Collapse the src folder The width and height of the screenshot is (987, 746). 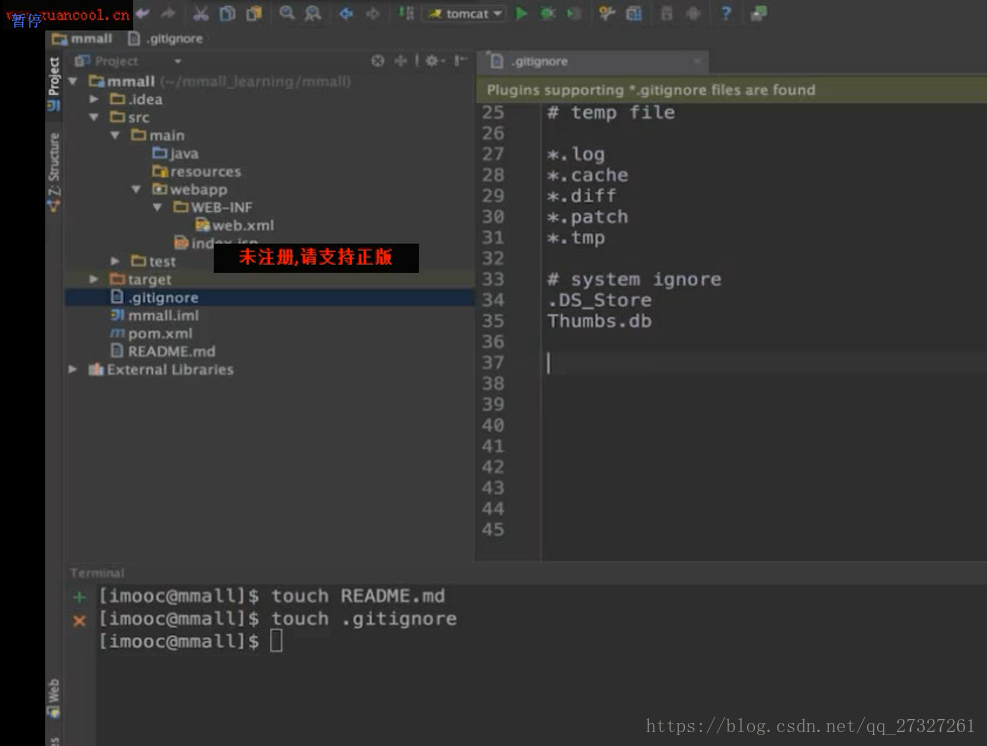pyautogui.click(x=94, y=117)
